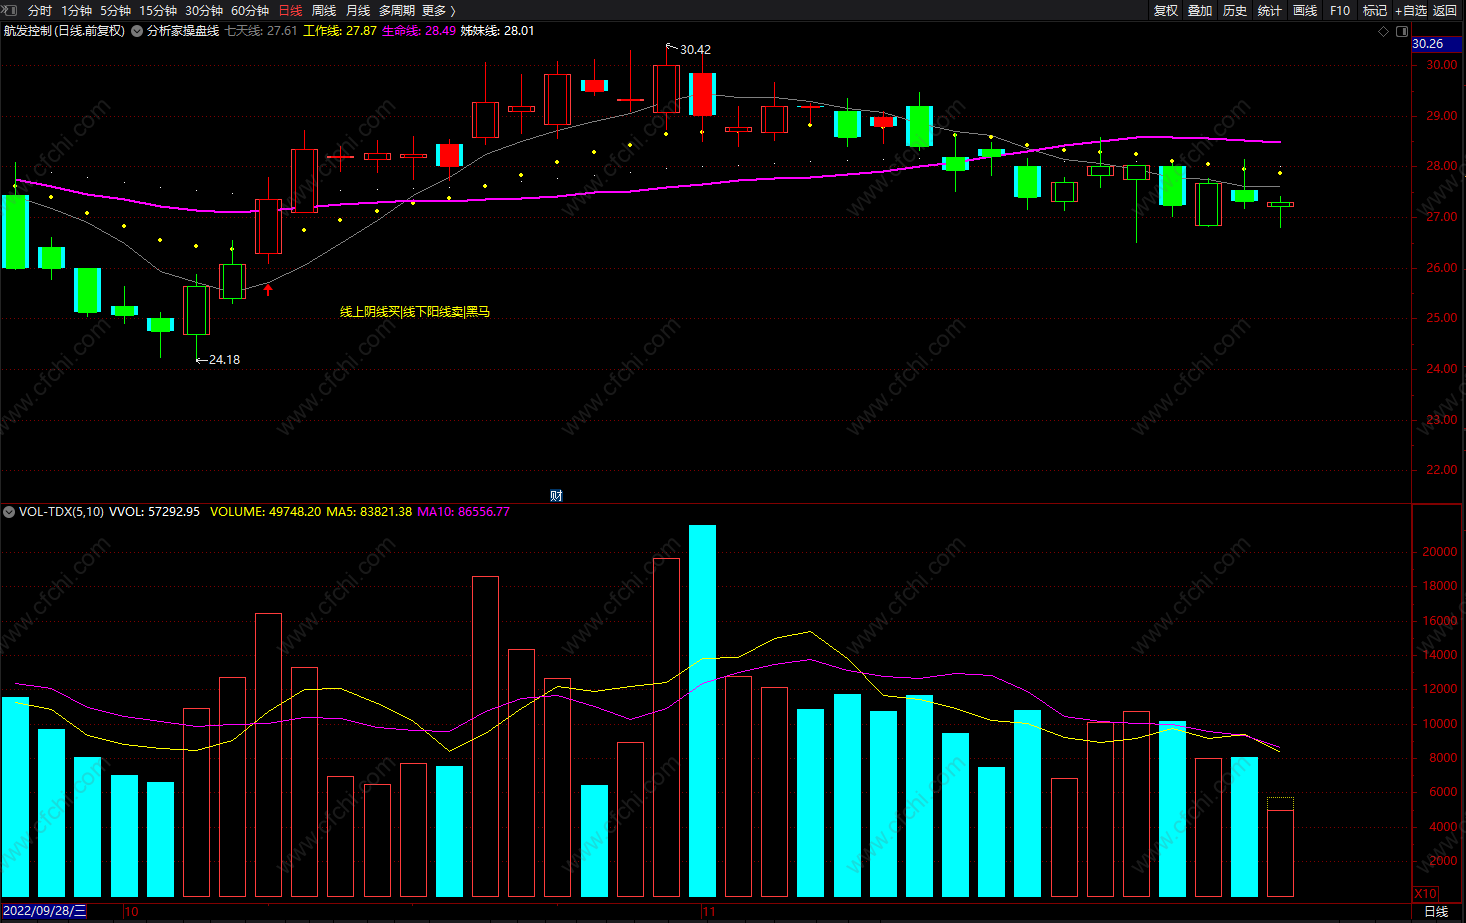Click the 日线 label at bottom right
1466x923 pixels.
(x=1436, y=911)
